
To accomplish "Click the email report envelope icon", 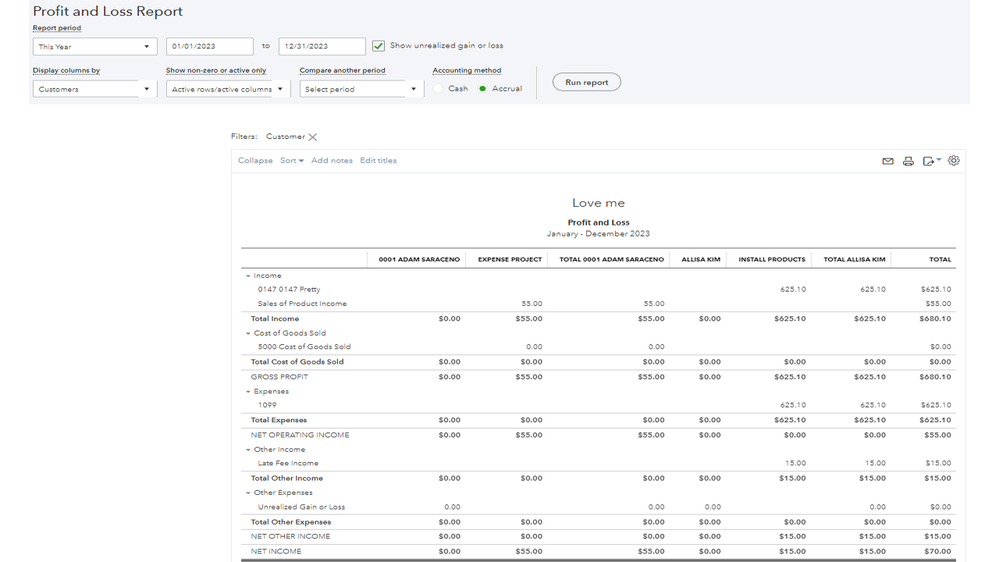I will coord(887,161).
